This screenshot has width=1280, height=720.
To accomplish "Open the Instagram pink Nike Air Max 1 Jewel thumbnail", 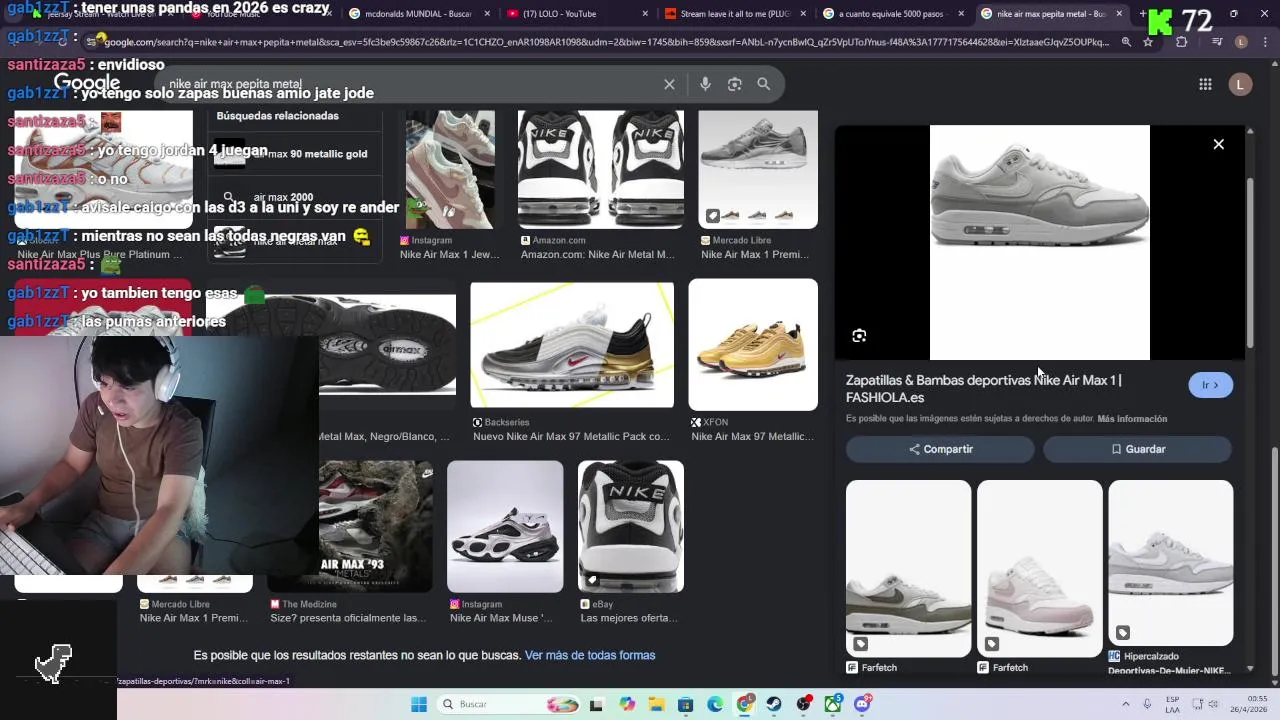I will coord(450,170).
